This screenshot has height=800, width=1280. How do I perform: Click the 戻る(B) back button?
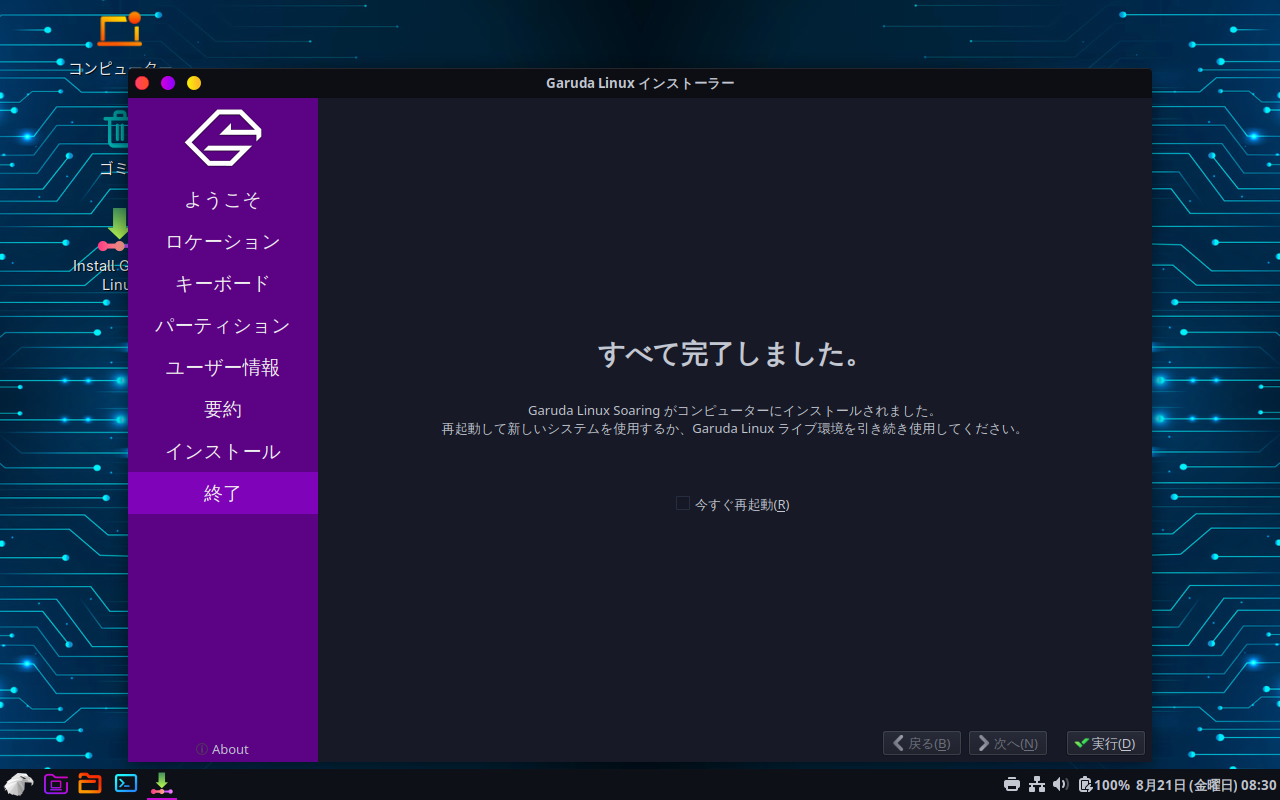(x=922, y=743)
